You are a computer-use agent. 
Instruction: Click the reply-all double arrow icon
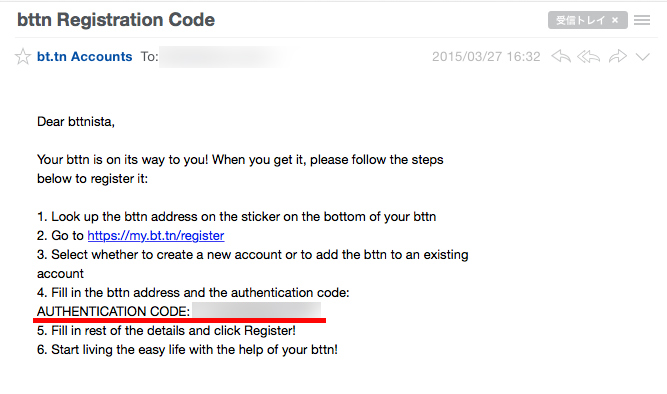click(x=589, y=56)
